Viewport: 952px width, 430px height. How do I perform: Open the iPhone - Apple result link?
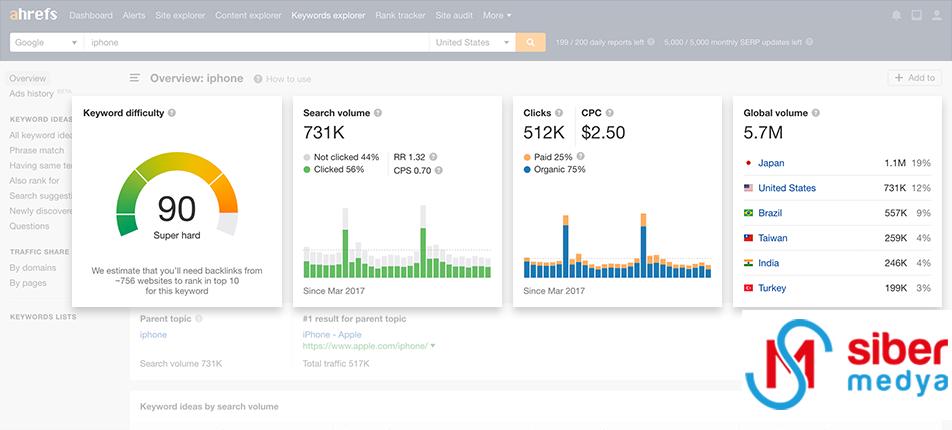(332, 335)
